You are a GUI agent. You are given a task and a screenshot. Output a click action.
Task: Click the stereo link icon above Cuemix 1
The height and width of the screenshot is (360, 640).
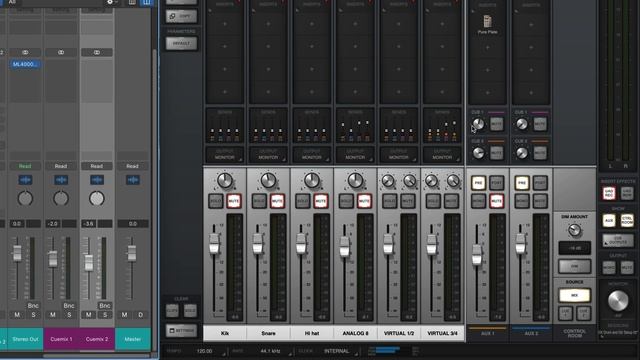(61, 52)
